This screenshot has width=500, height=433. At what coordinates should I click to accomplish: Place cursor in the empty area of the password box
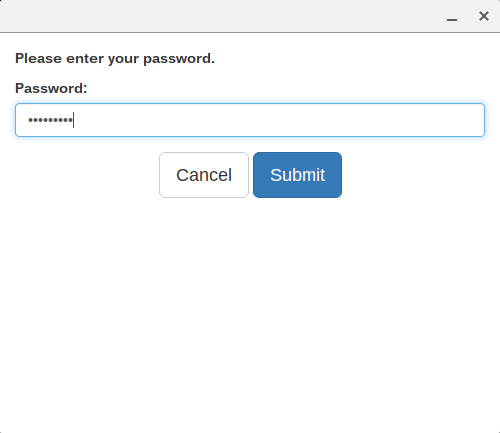pyautogui.click(x=278, y=120)
